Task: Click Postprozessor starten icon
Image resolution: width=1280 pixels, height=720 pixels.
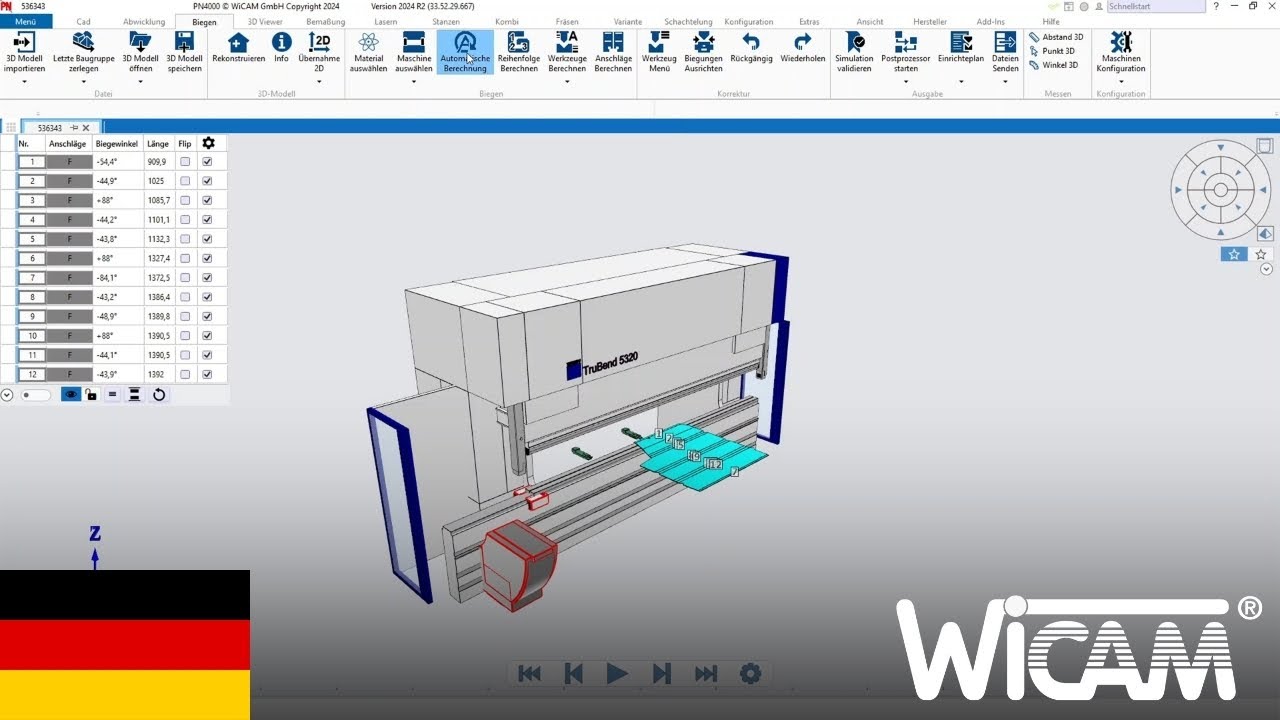Action: [x=906, y=42]
